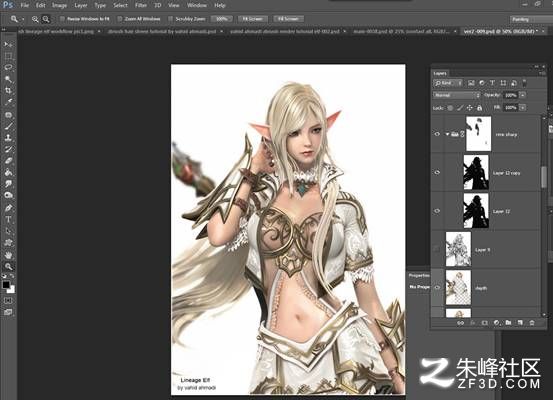This screenshot has height=400, width=553.
Task: Filter layers by pixel type
Action: [471, 83]
